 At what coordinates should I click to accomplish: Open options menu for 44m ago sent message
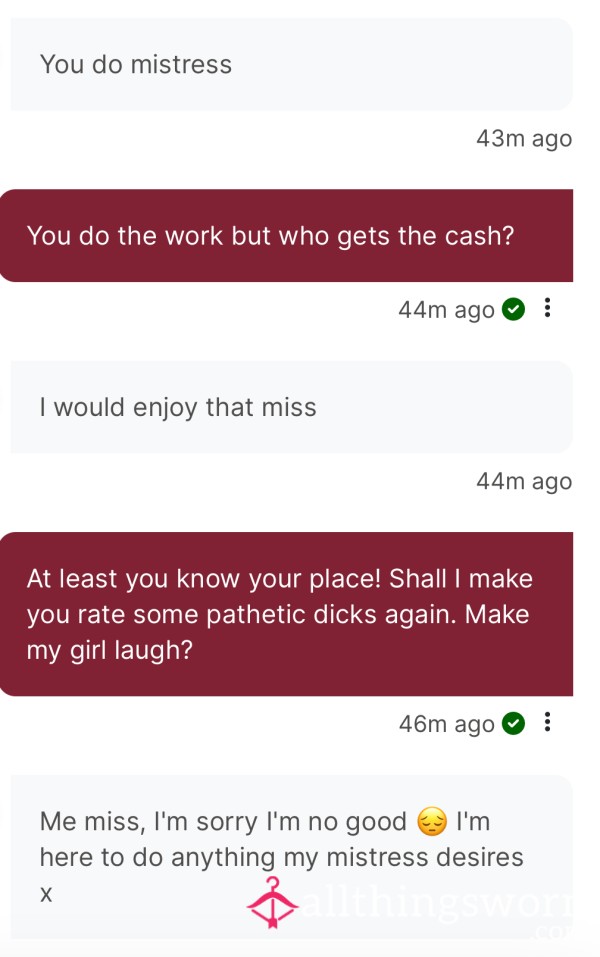click(x=547, y=308)
